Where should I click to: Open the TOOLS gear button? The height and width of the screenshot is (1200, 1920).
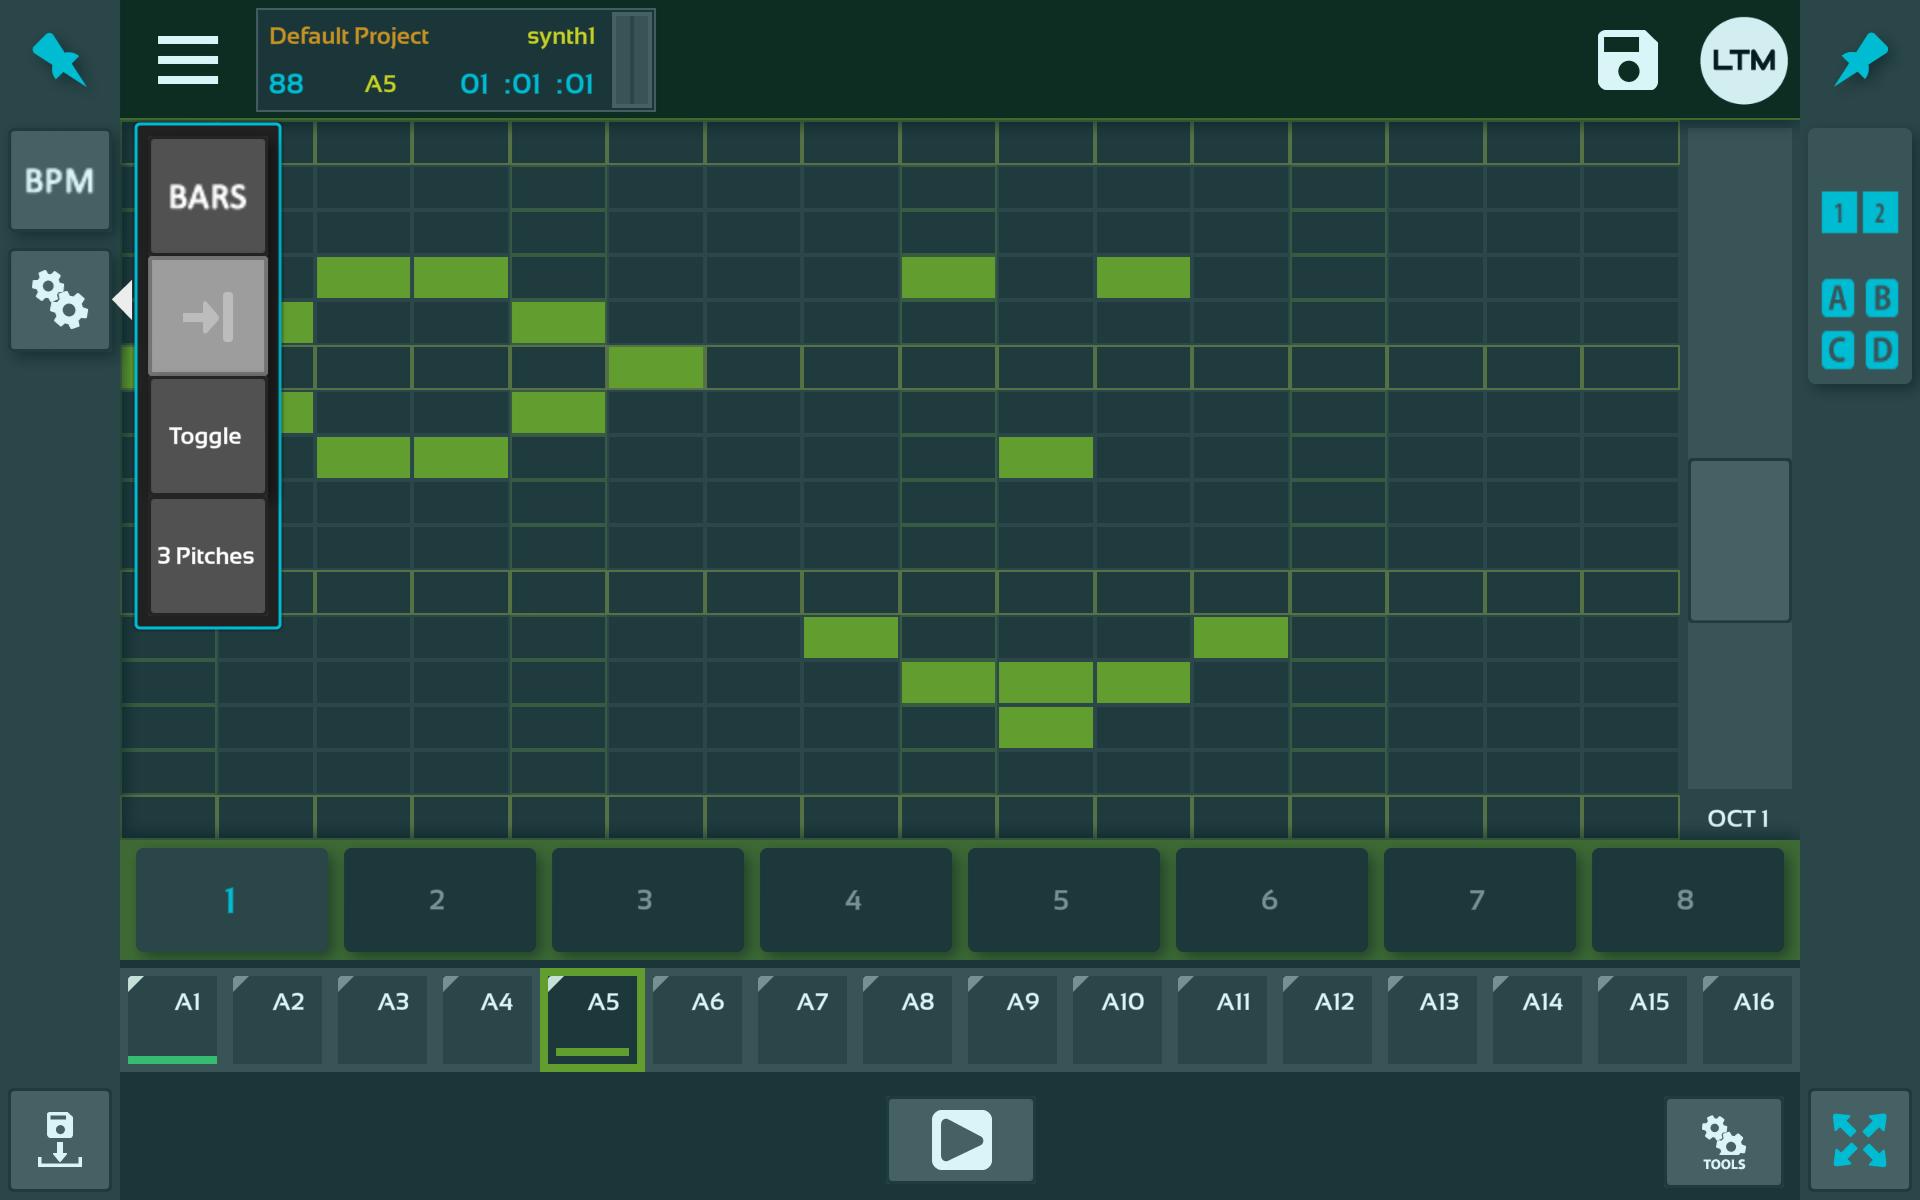pyautogui.click(x=1723, y=1141)
